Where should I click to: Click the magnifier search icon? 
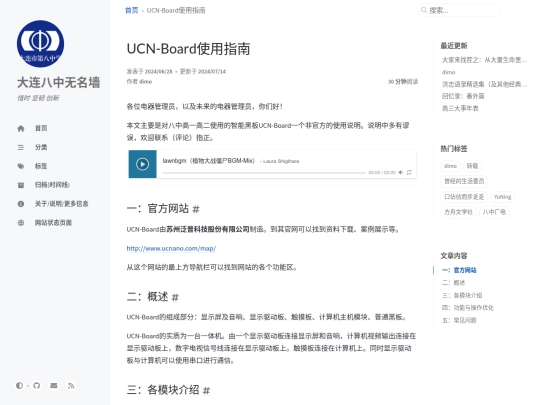tap(424, 10)
